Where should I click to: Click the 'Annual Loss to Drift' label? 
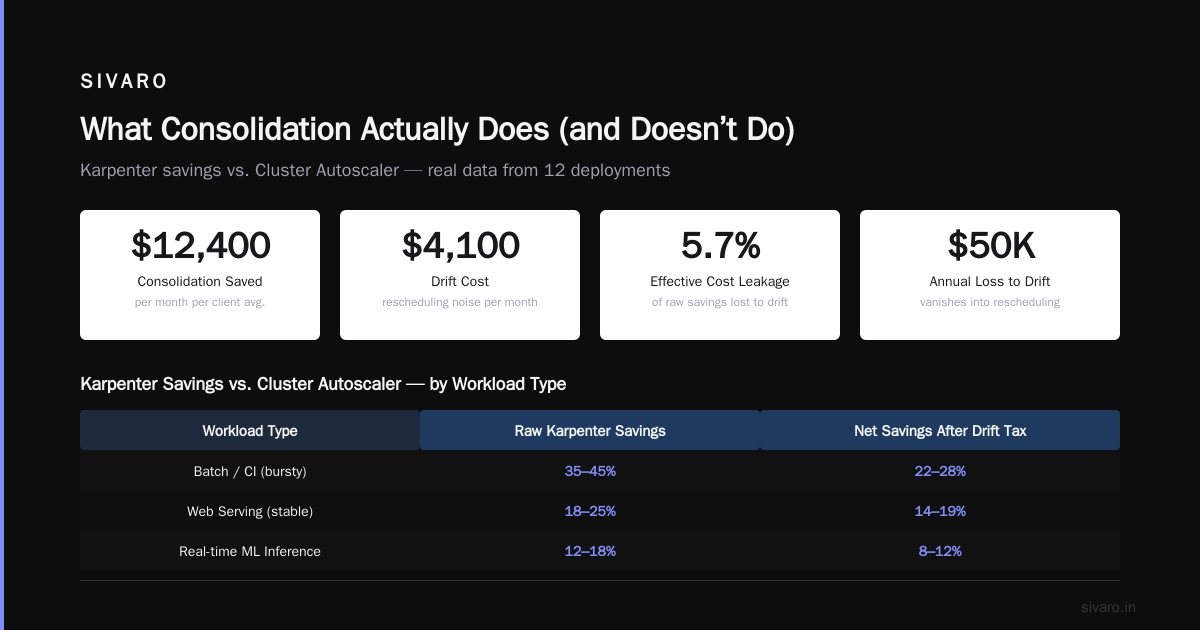click(990, 282)
